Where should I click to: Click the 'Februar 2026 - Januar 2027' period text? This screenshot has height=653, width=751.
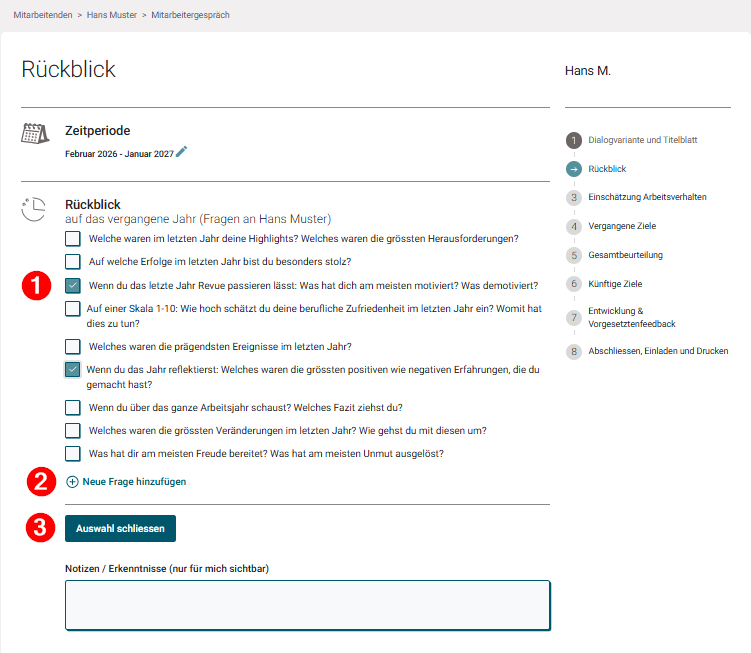coord(119,154)
